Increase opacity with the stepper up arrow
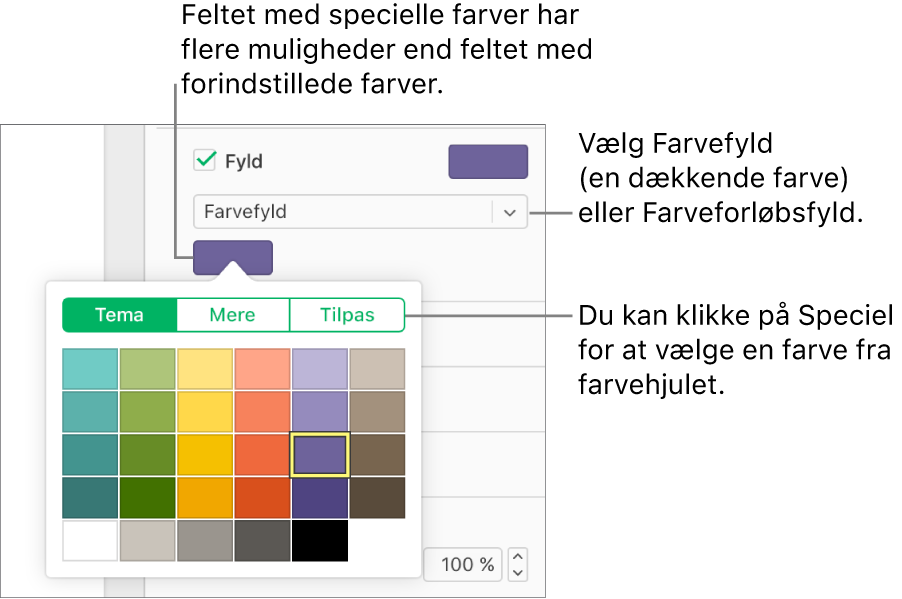The image size is (902, 599). coord(518,556)
